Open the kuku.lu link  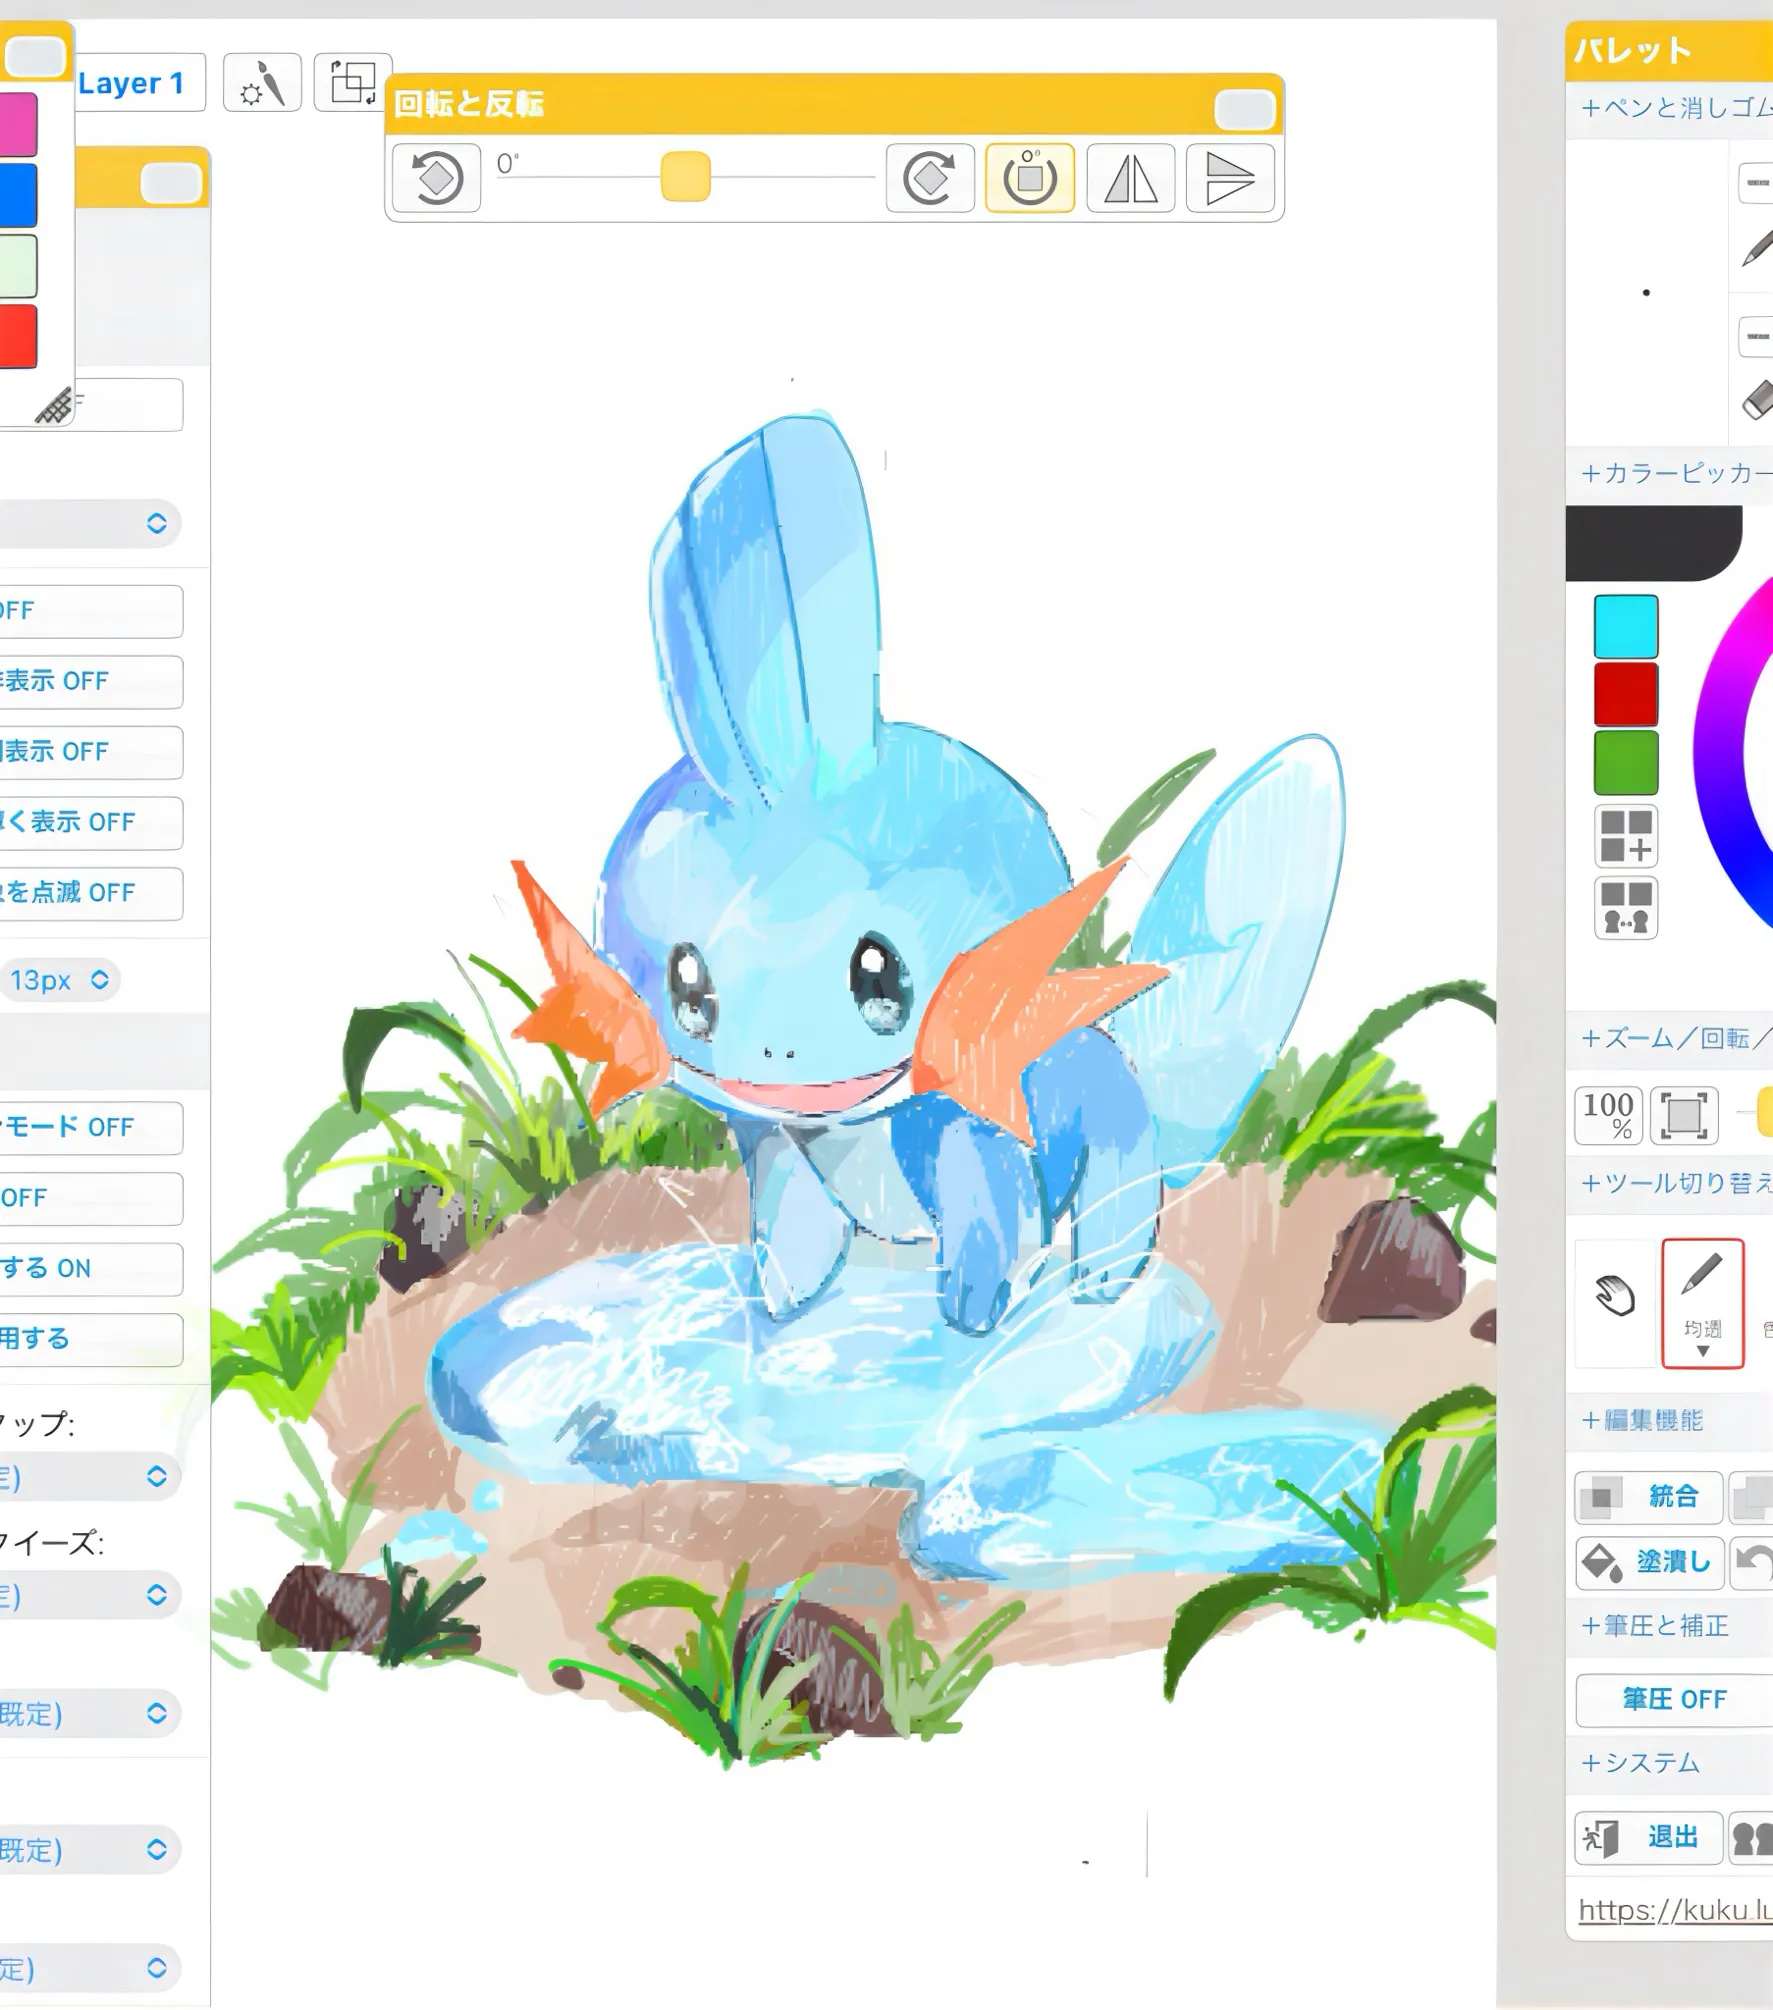tap(1675, 1911)
